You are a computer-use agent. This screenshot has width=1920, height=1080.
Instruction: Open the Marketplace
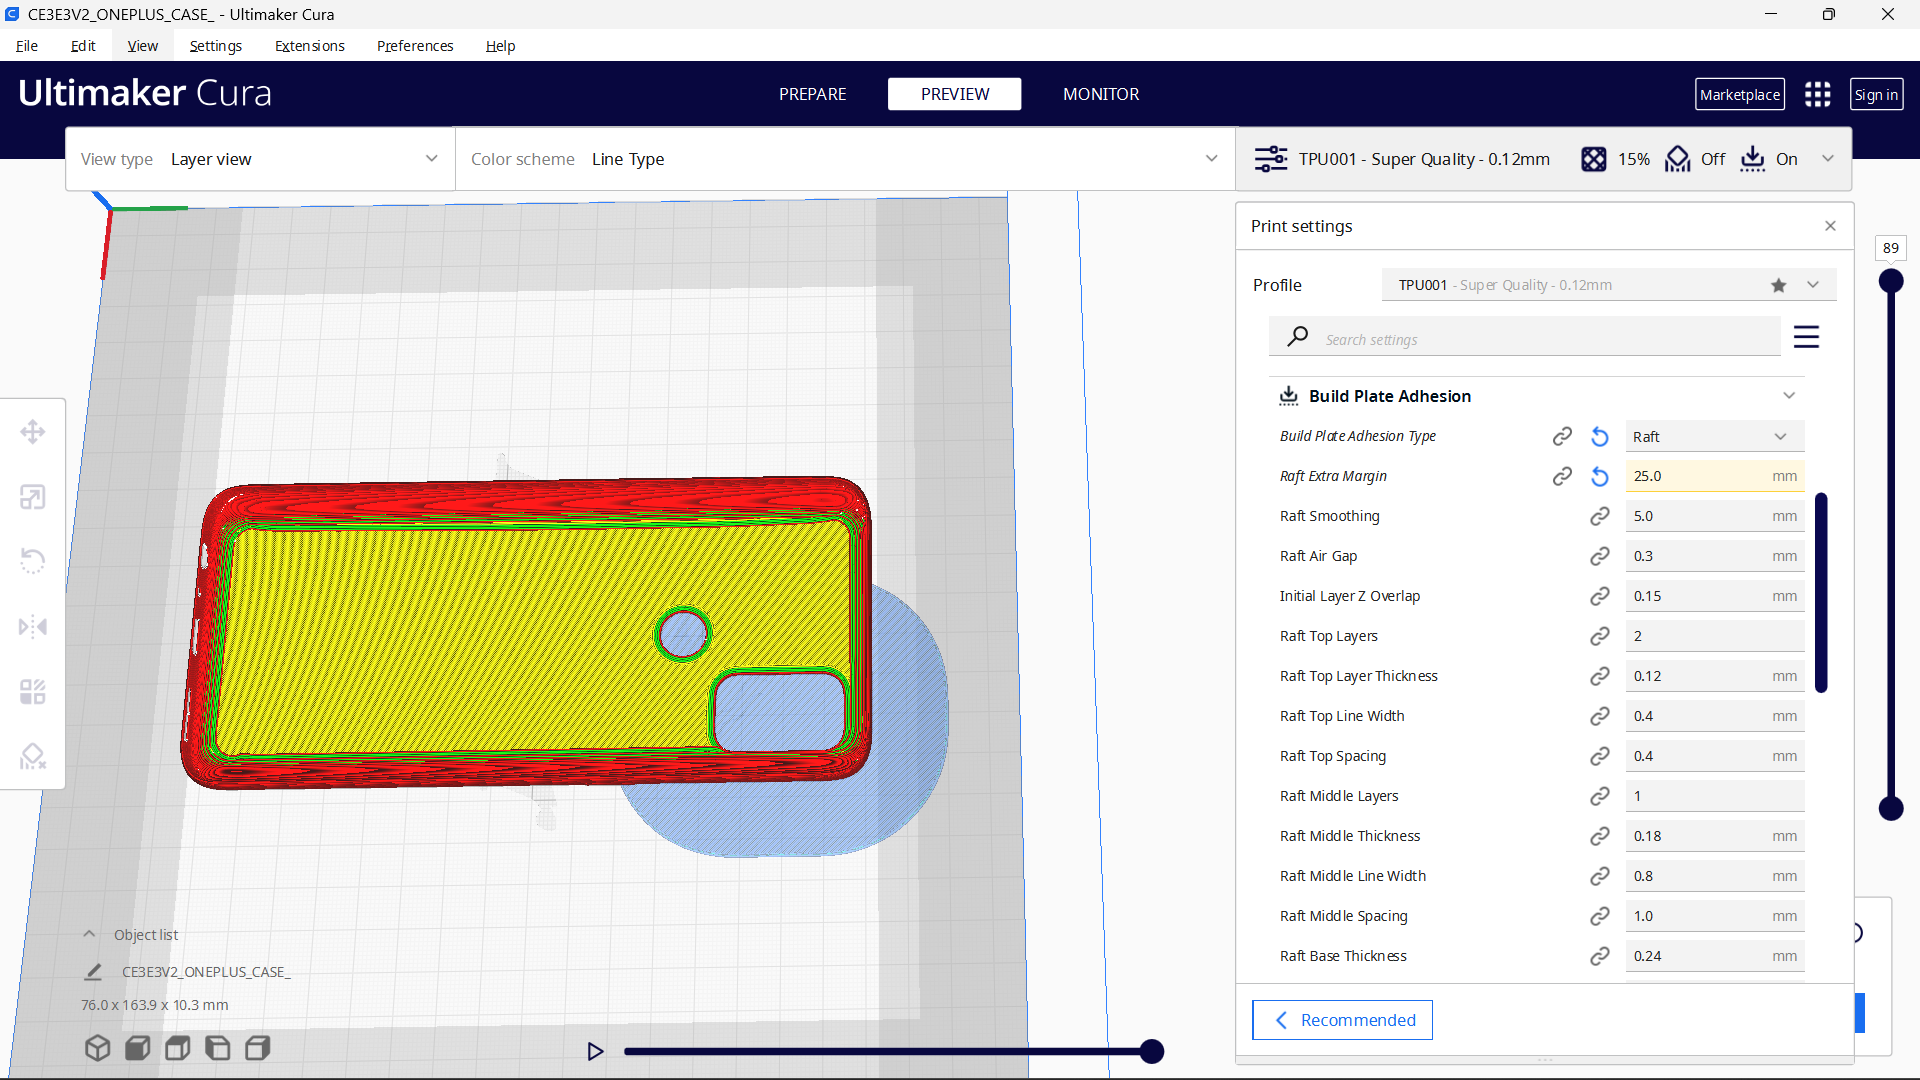tap(1740, 93)
